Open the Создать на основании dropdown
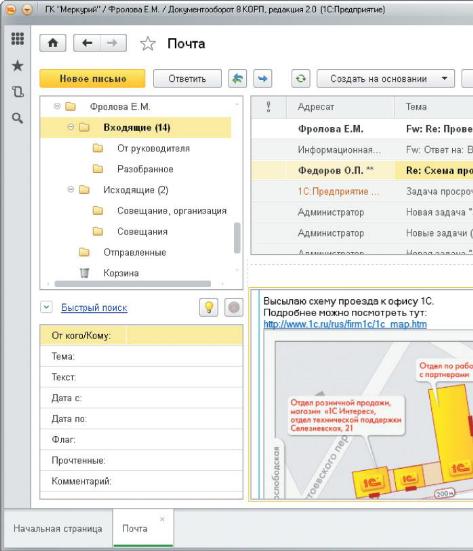 [385, 78]
